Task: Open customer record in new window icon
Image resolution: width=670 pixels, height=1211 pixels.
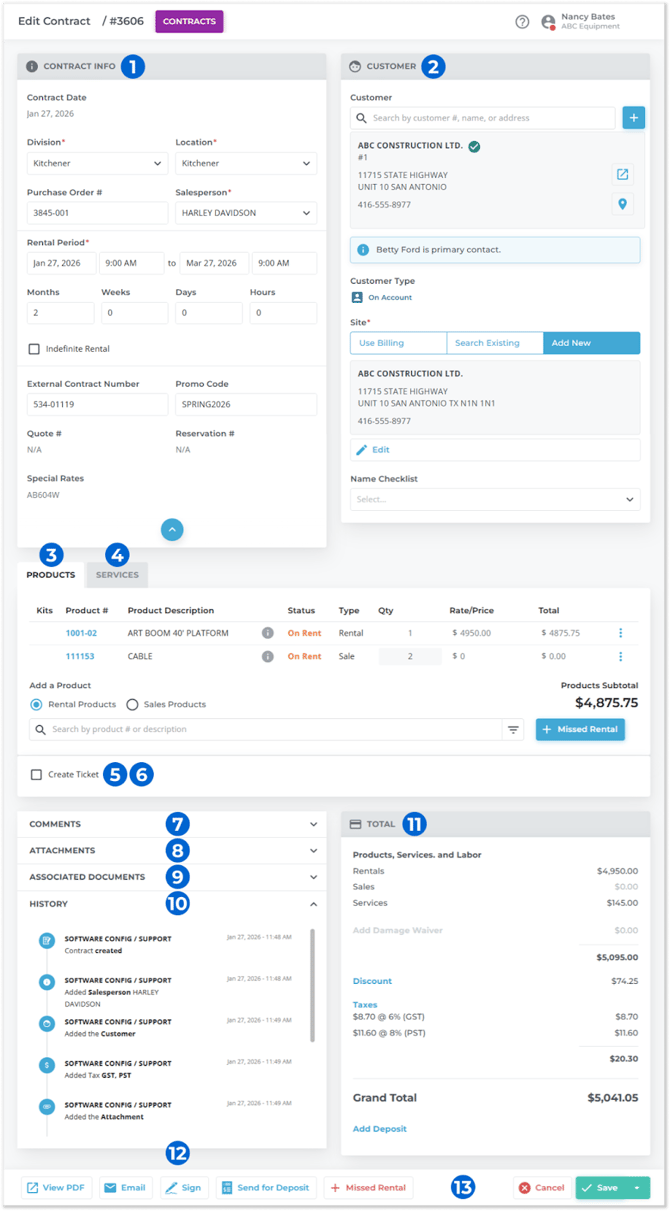Action: (x=623, y=175)
